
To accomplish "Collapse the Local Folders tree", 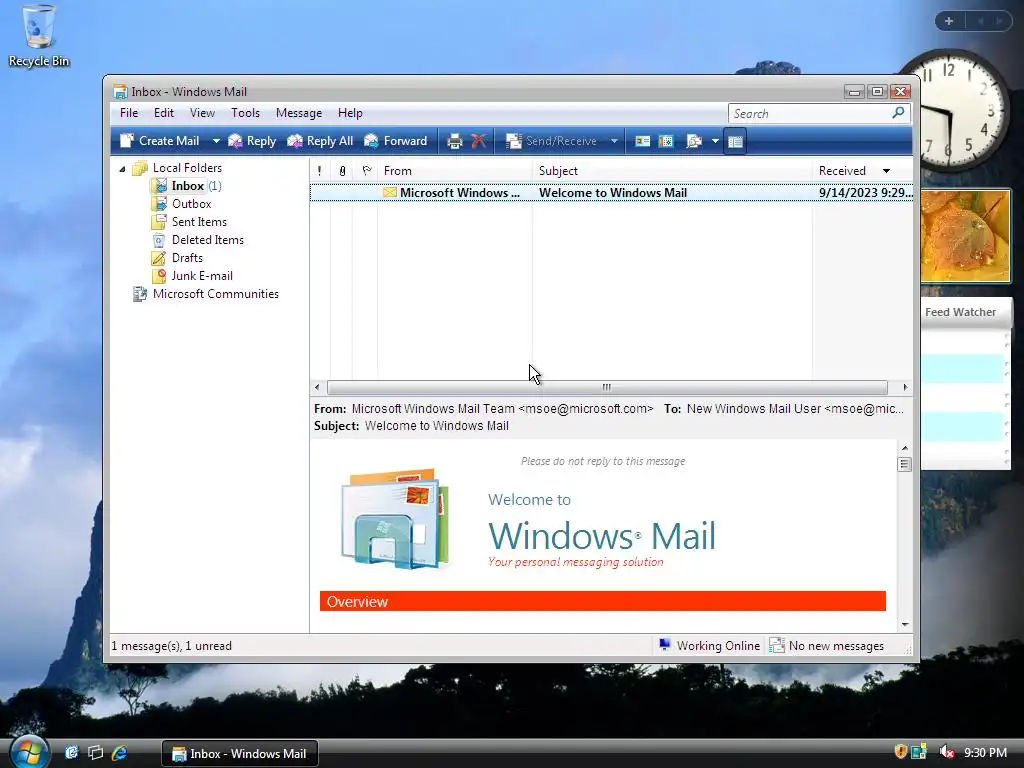I will [x=122, y=168].
